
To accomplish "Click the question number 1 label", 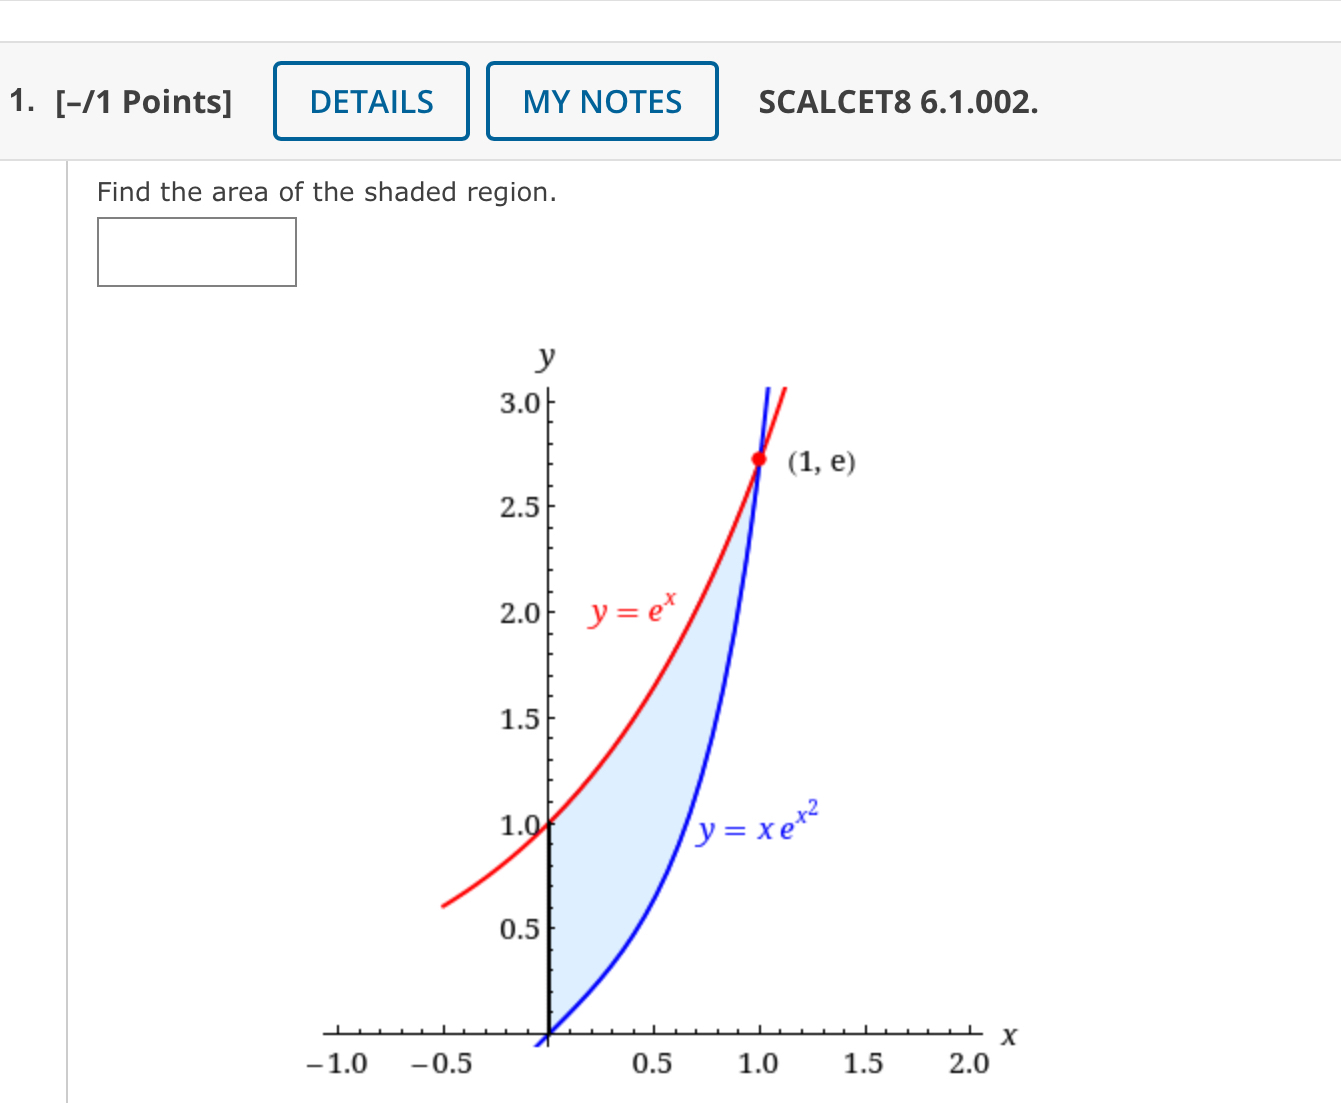I will click(20, 100).
